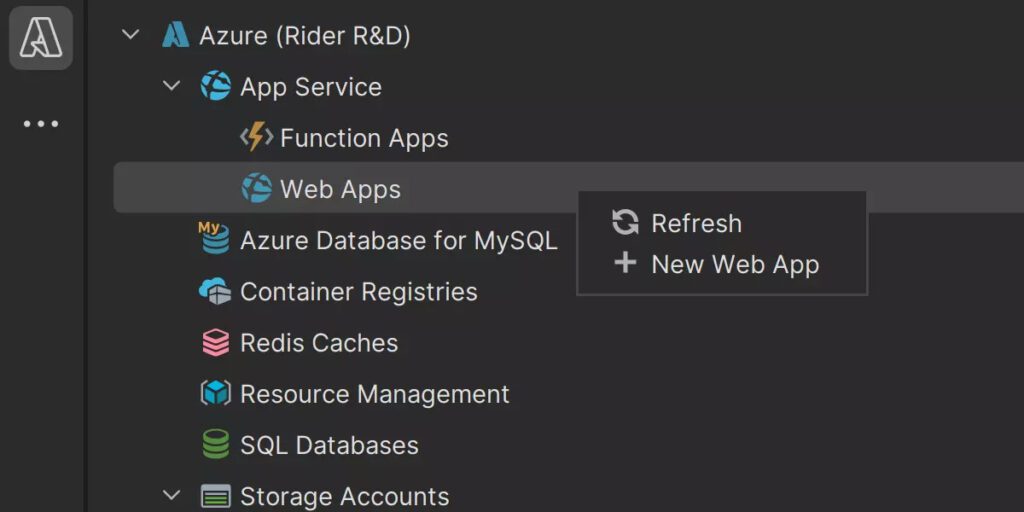Open the three-dots more tool windows icon
Image resolution: width=1024 pixels, height=512 pixels.
tap(40, 123)
